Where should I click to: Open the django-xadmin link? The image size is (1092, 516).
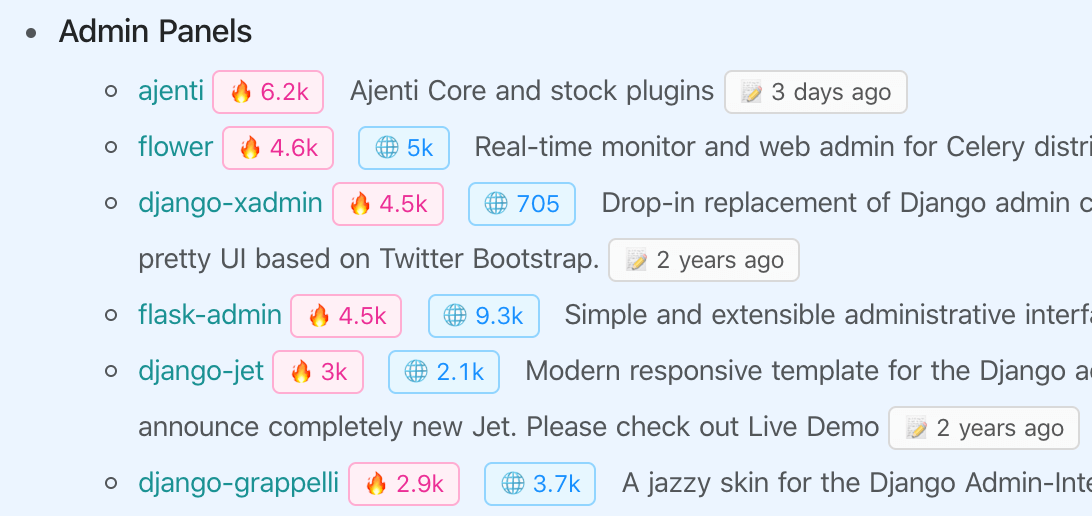click(x=231, y=203)
